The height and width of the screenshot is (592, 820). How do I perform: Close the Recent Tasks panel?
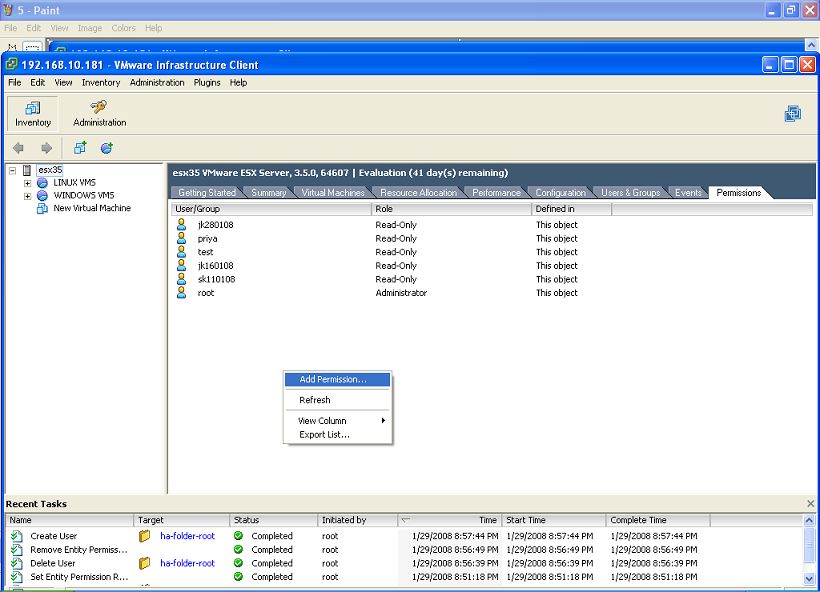pyautogui.click(x=811, y=504)
